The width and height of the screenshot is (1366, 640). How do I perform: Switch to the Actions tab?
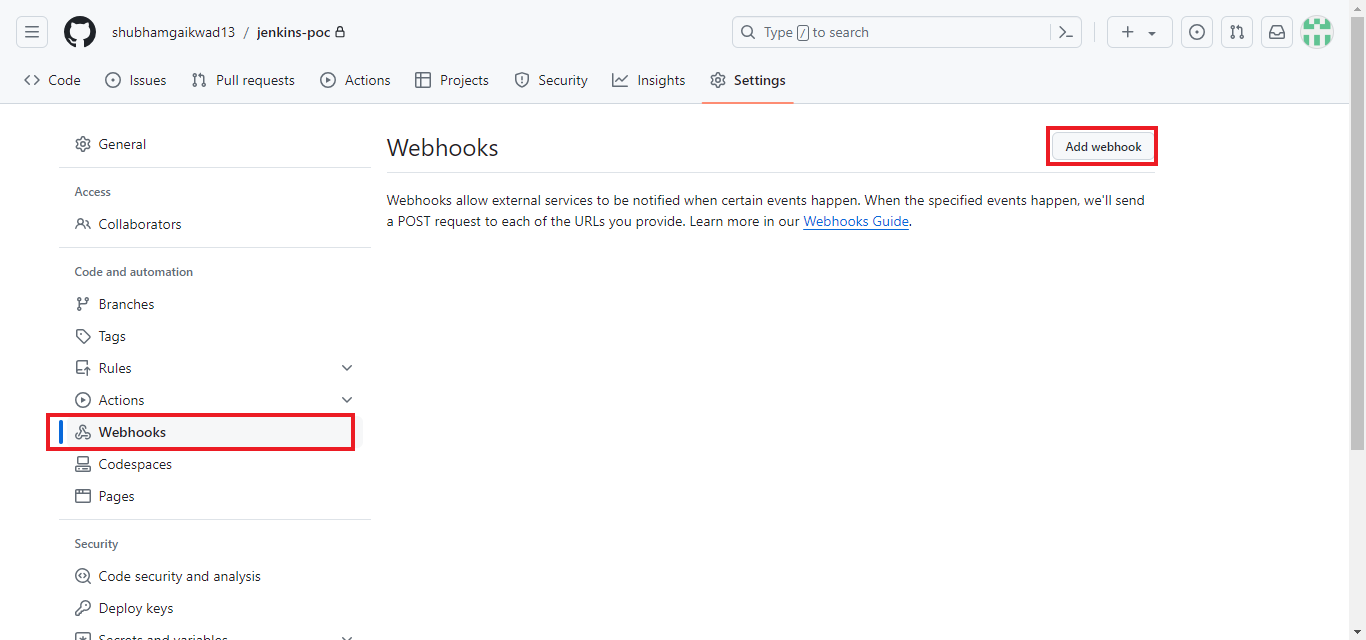click(x=355, y=80)
